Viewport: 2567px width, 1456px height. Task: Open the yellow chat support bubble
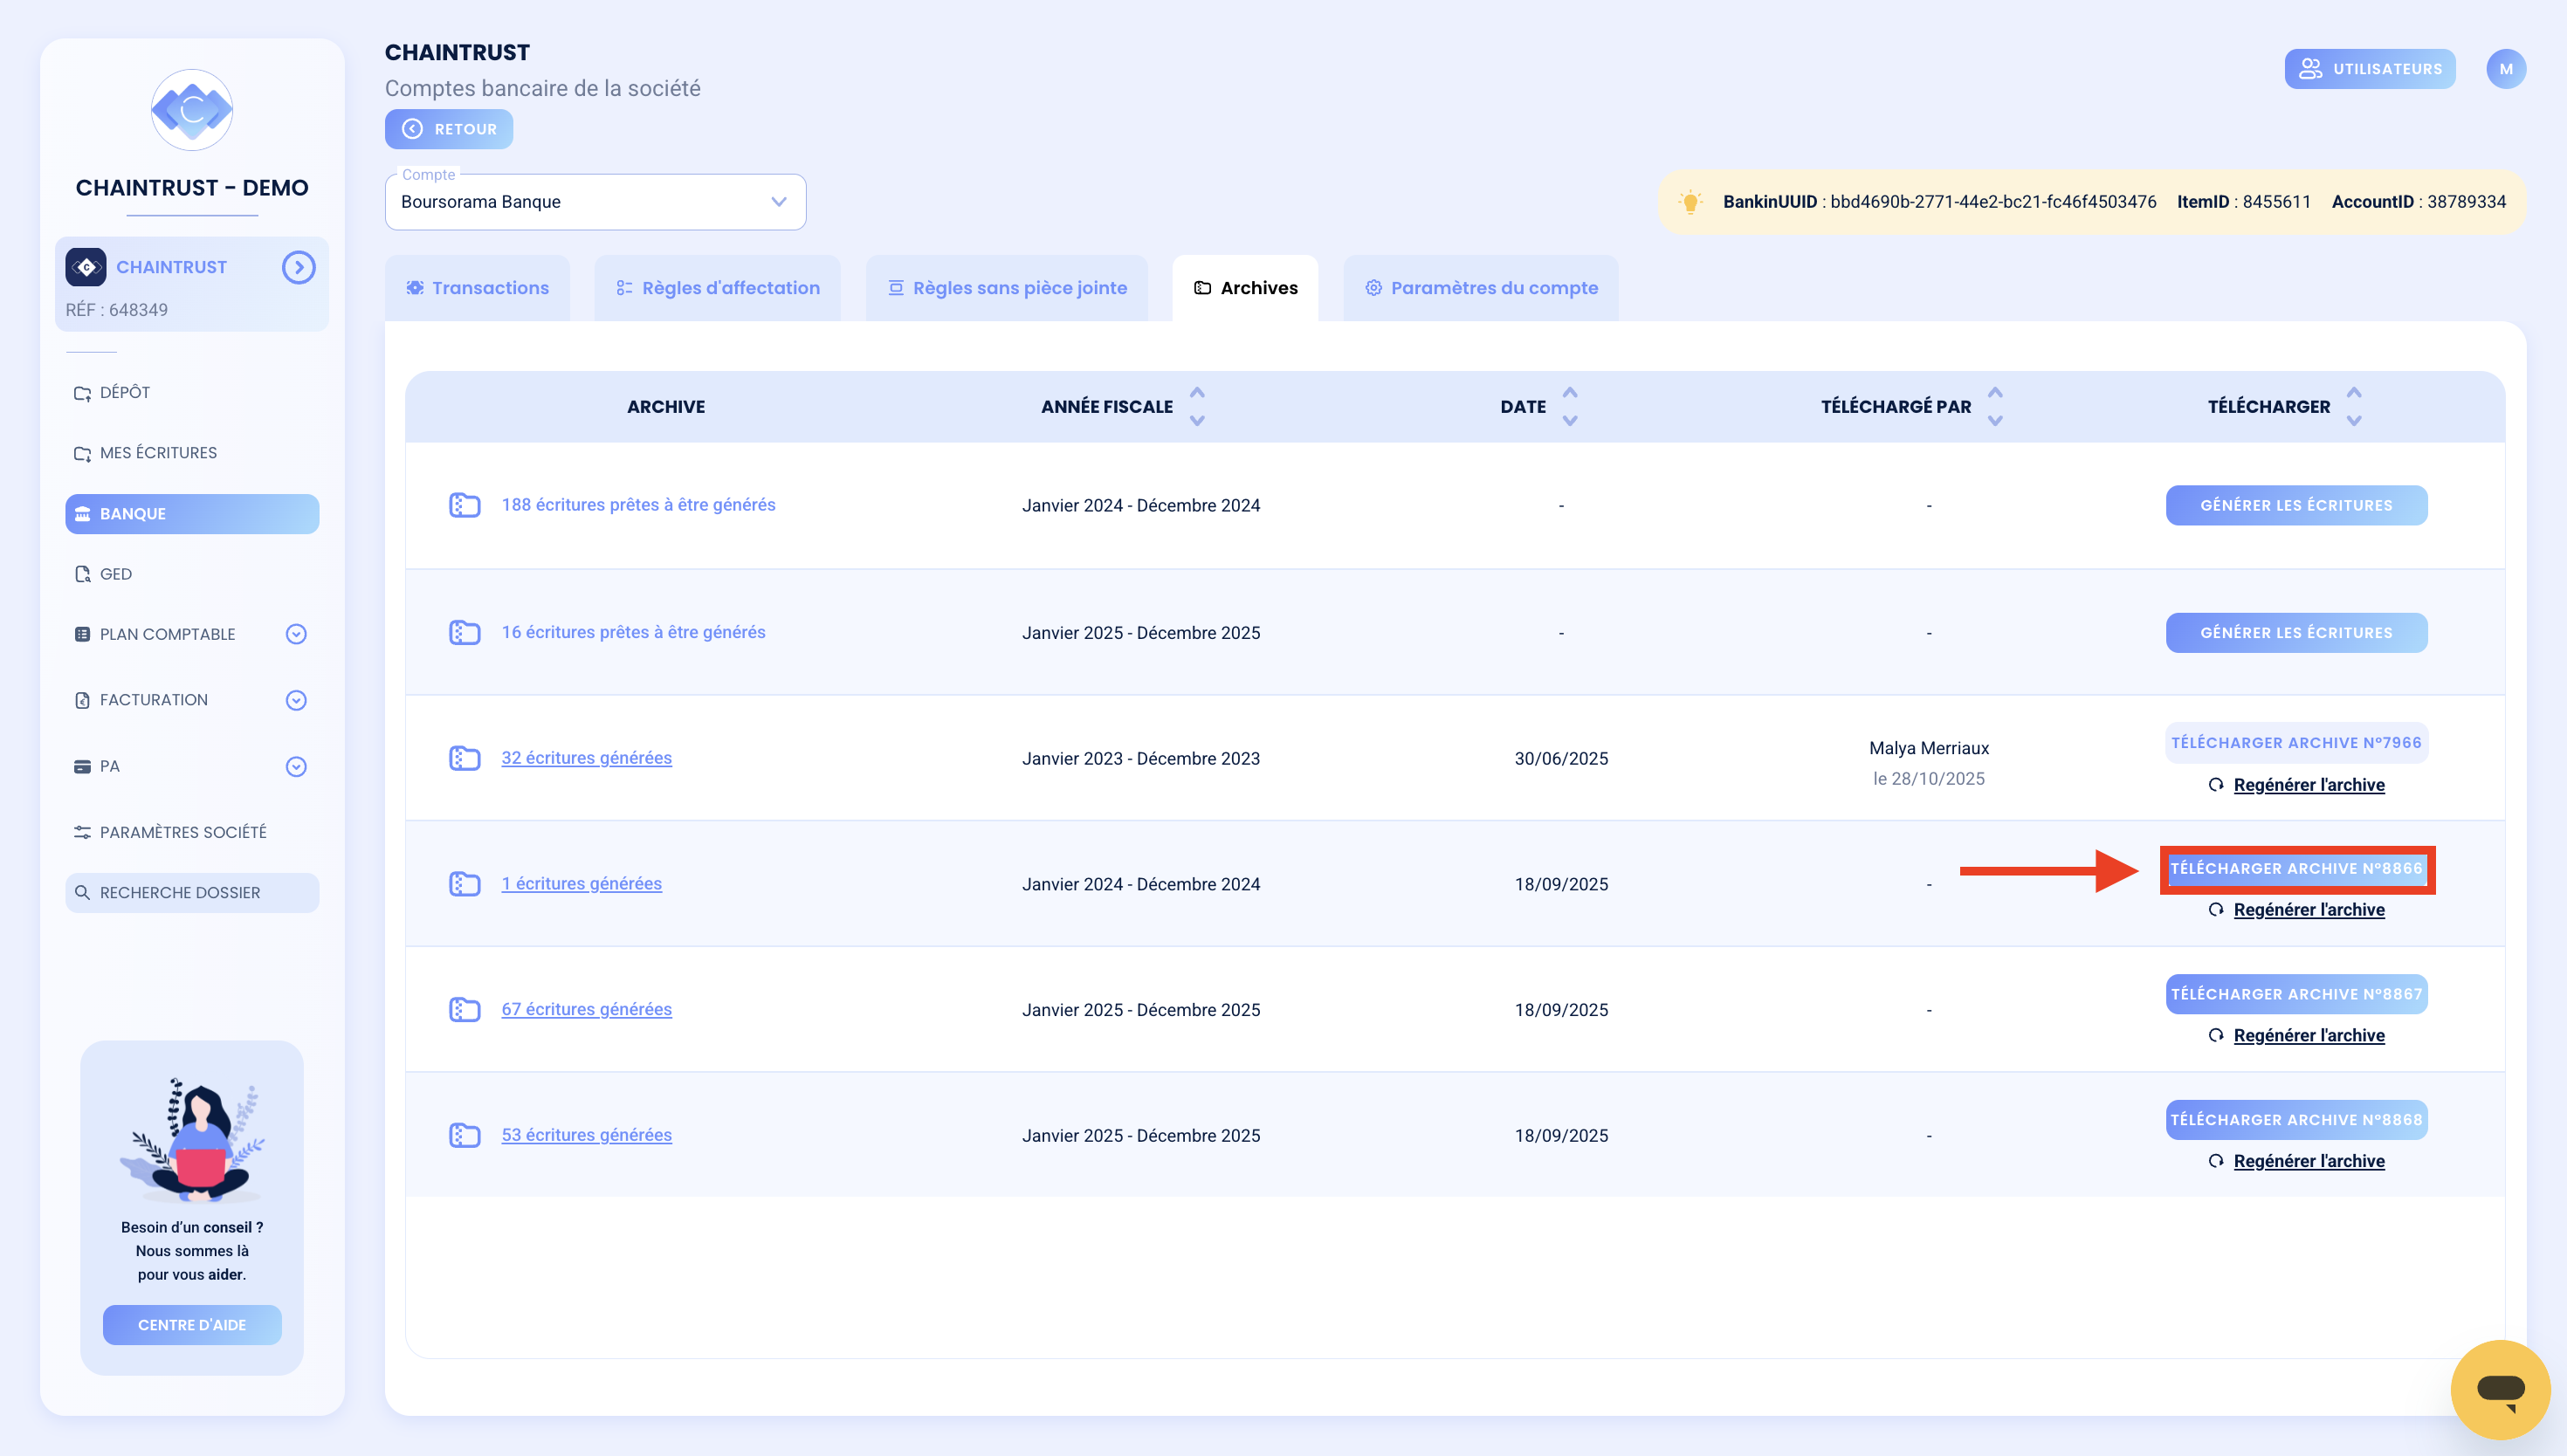click(x=2500, y=1390)
